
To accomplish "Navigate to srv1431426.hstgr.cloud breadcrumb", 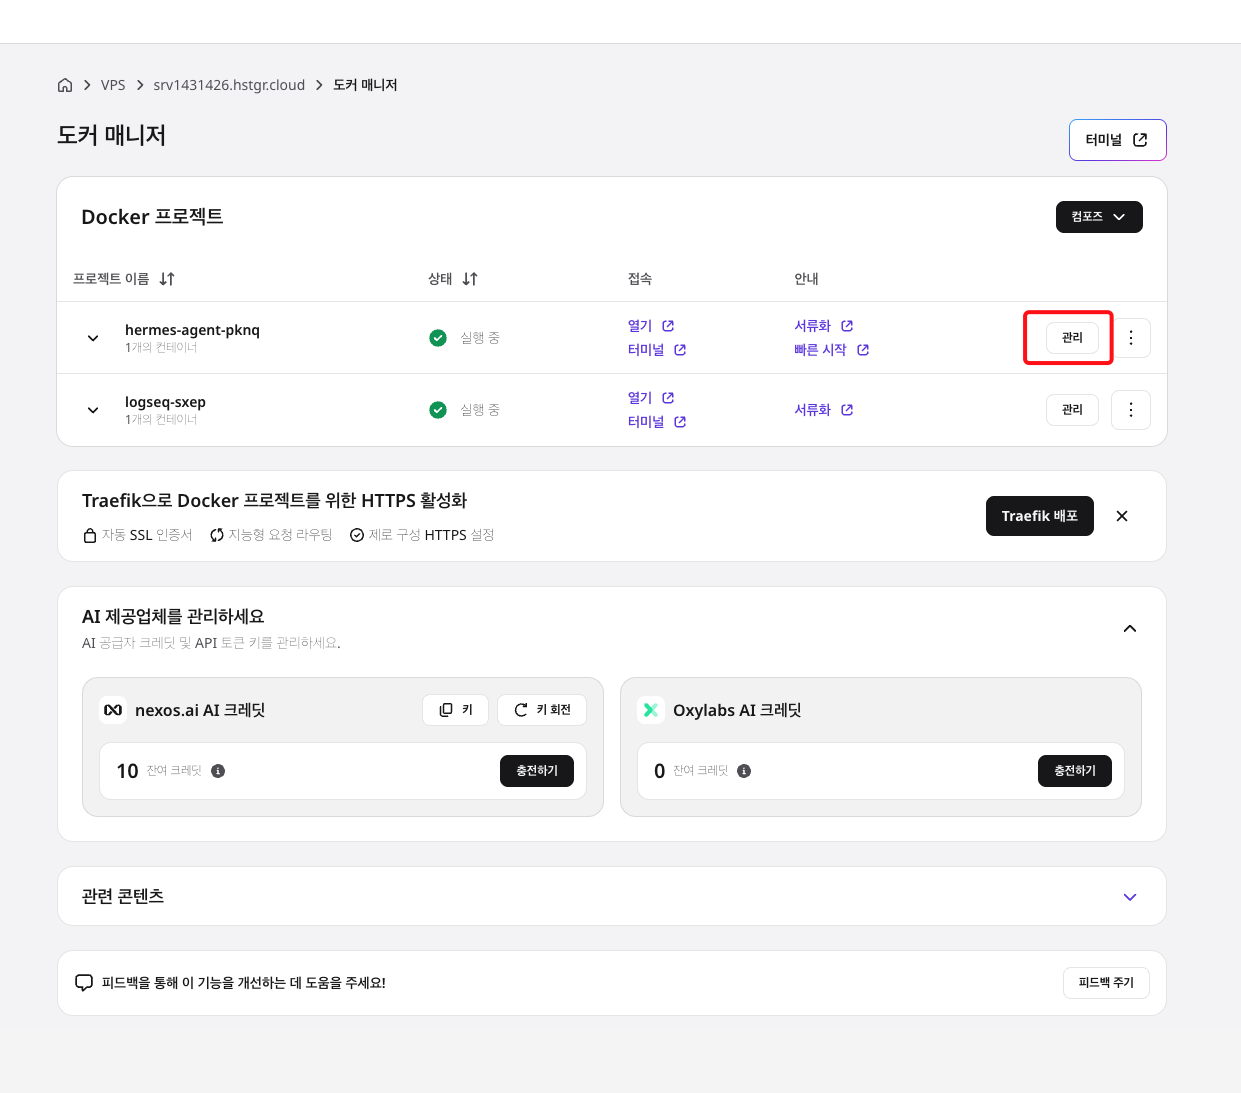I will click(229, 85).
